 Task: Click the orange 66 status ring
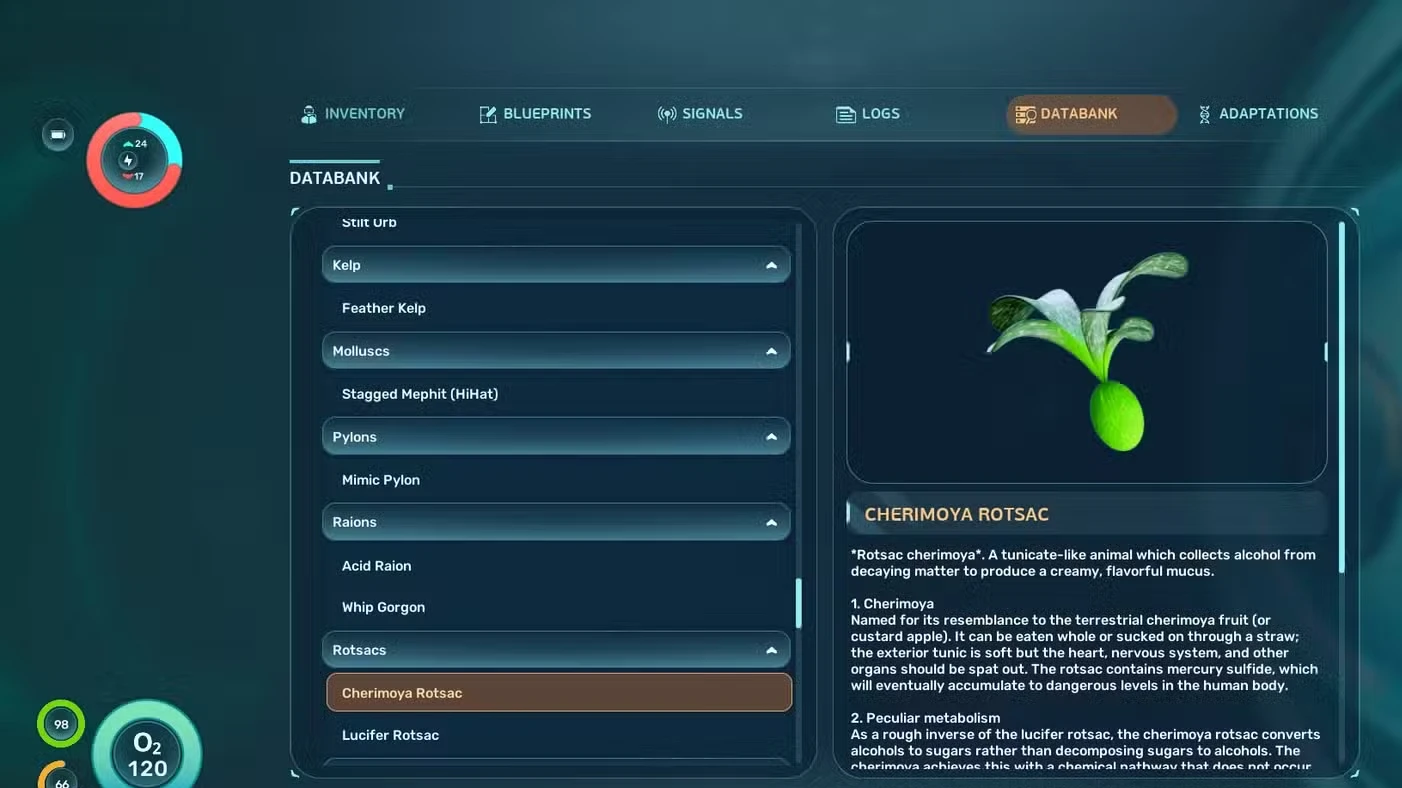click(60, 776)
